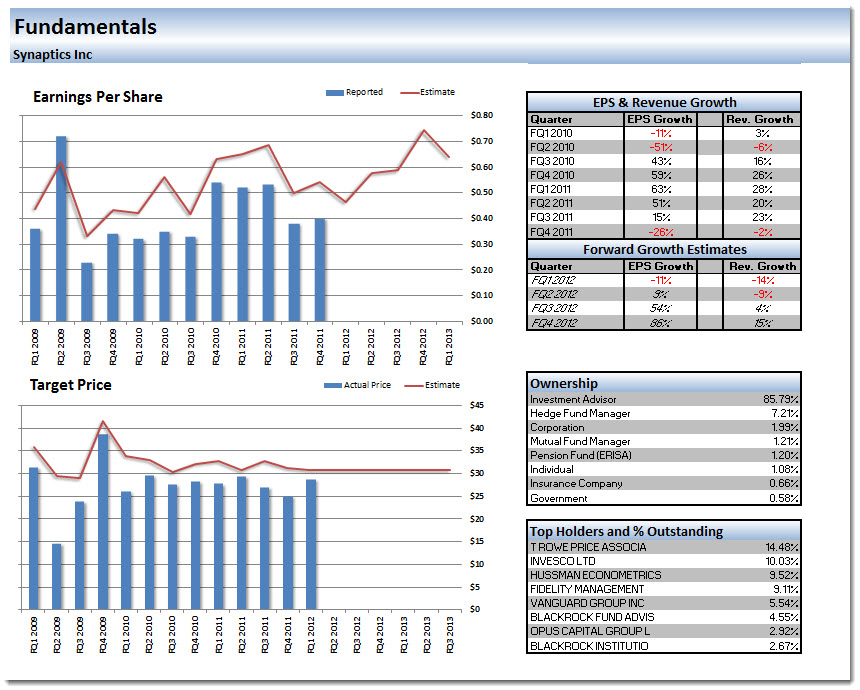The width and height of the screenshot is (860, 690).
Task: Select the Mutual Fund Manager row
Action: (x=664, y=442)
